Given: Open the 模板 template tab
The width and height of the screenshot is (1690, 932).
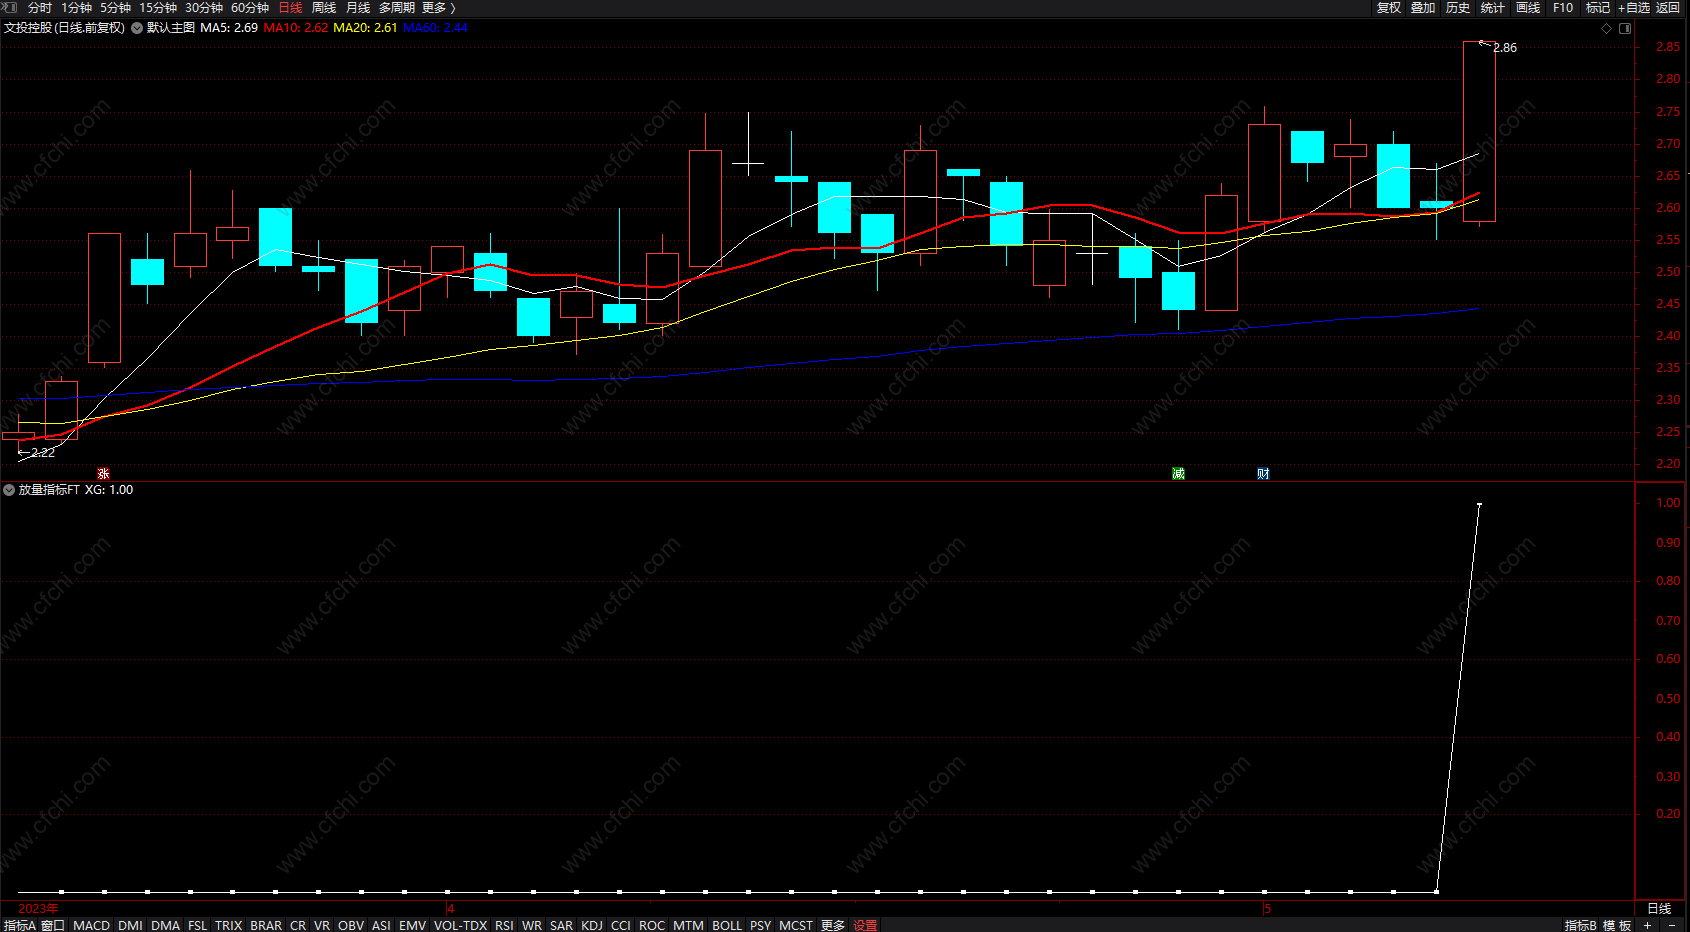Looking at the screenshot, I should click(1618, 925).
